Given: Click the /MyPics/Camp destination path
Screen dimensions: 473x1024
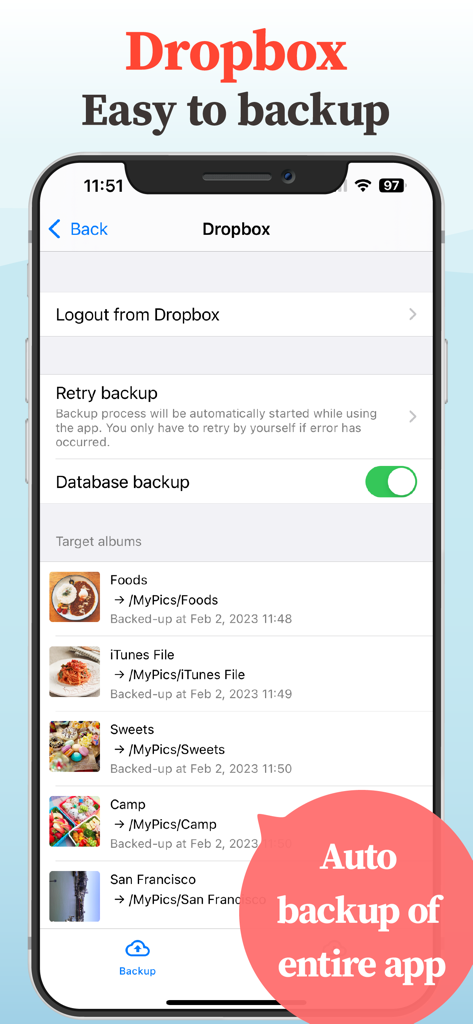Looking at the screenshot, I should tap(165, 824).
